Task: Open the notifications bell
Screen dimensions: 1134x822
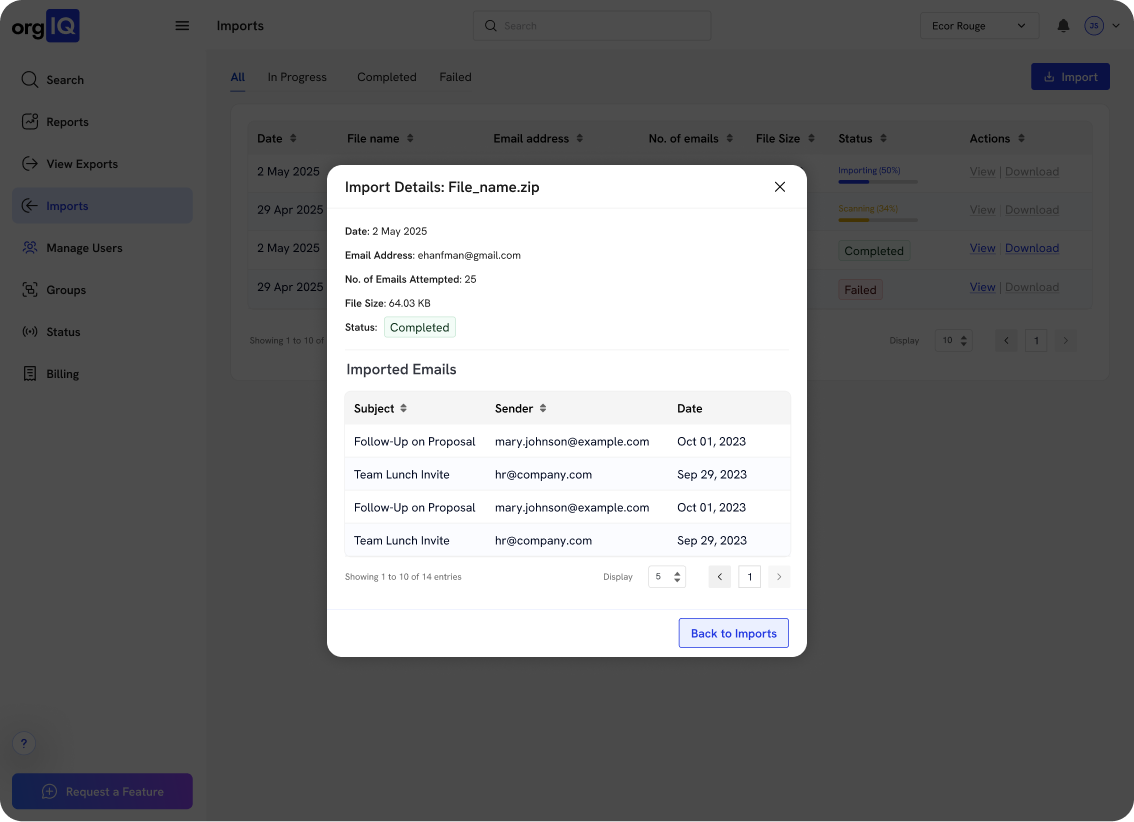Action: click(x=1063, y=25)
